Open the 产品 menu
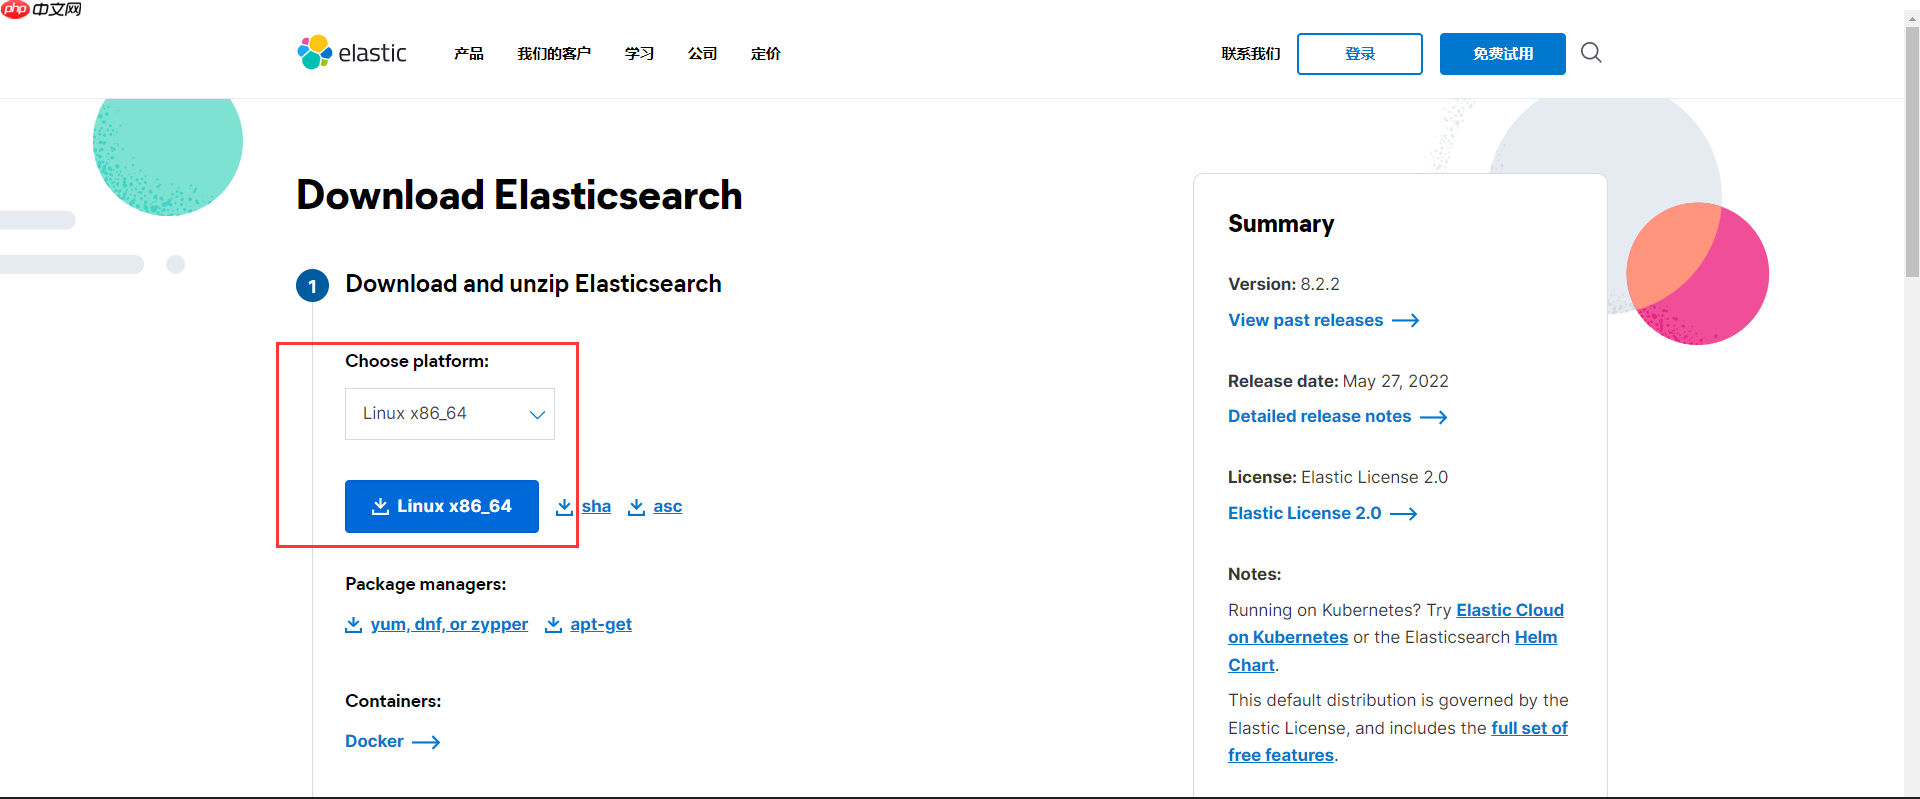Image resolution: width=1920 pixels, height=799 pixels. pyautogui.click(x=469, y=54)
